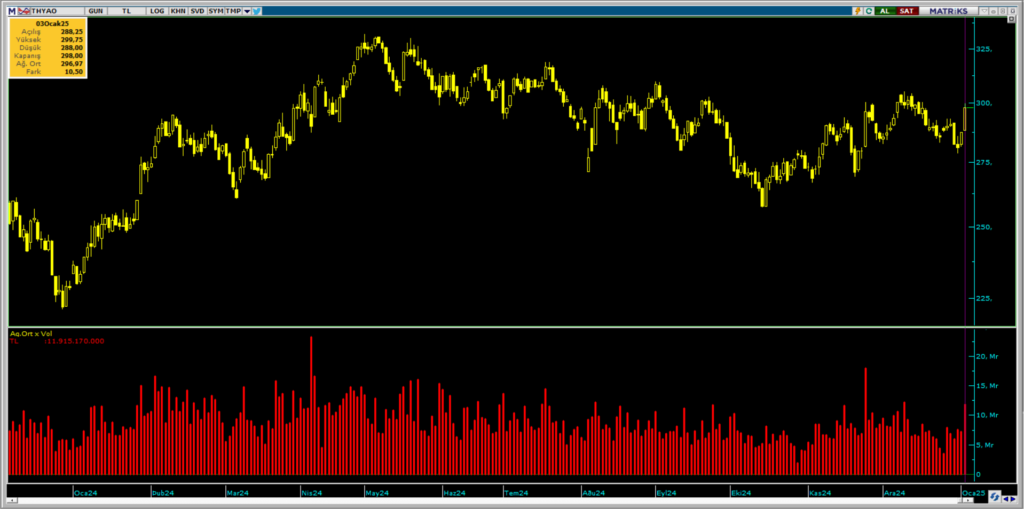Toggle the KHN option in toolbar
The image size is (1024, 509).
click(x=177, y=10)
